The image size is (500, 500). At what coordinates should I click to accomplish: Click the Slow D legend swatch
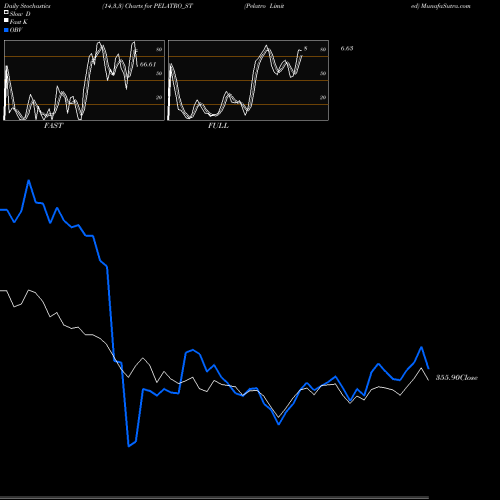click(6, 13)
